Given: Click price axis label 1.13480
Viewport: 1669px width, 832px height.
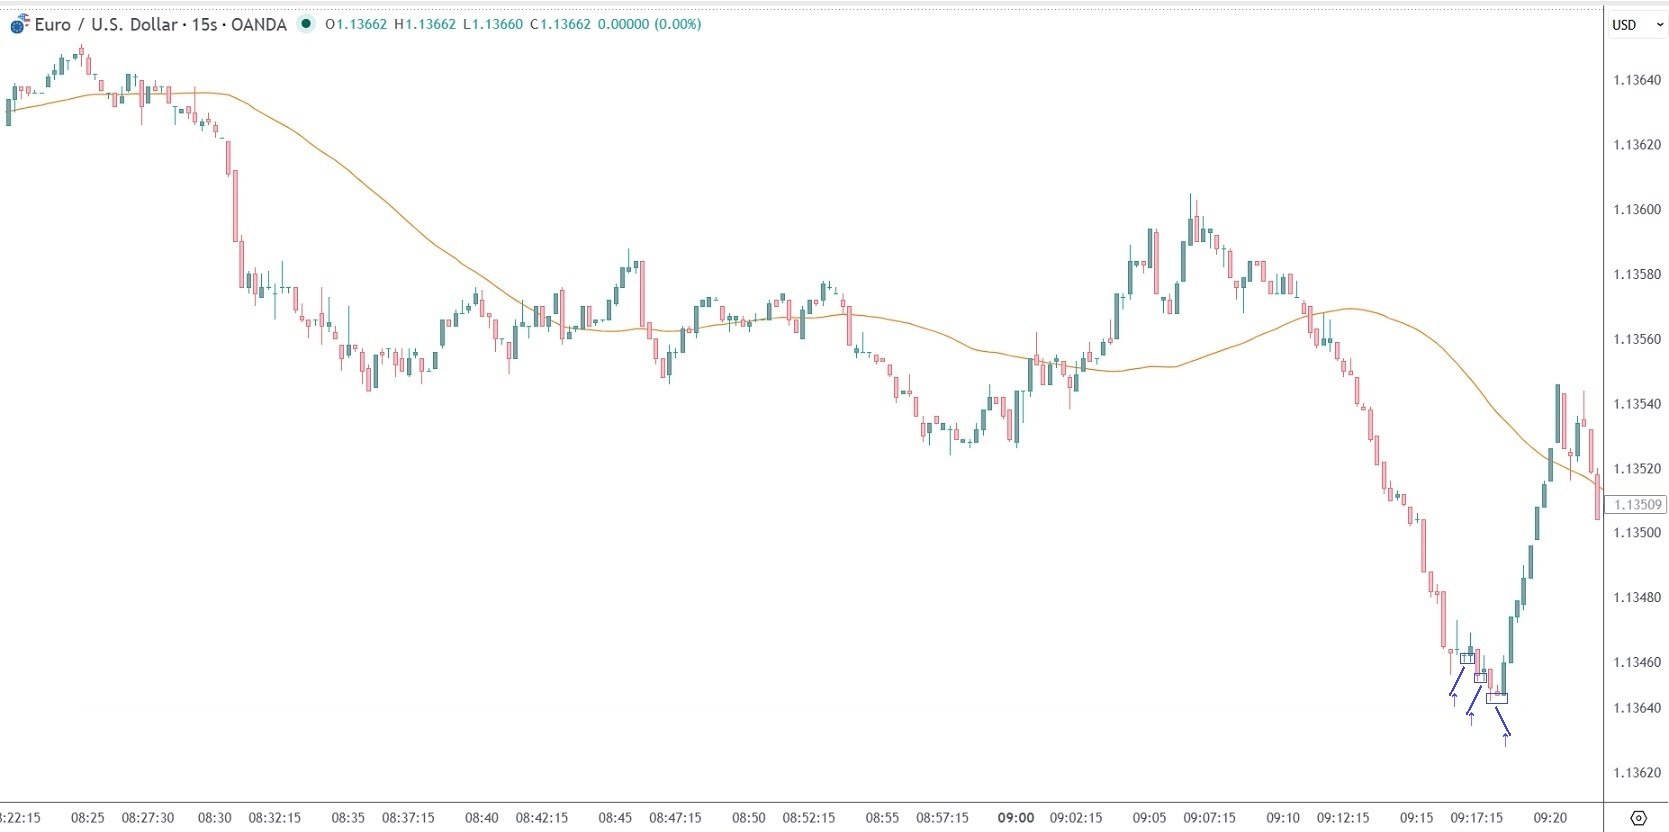Looking at the screenshot, I should [x=1637, y=598].
